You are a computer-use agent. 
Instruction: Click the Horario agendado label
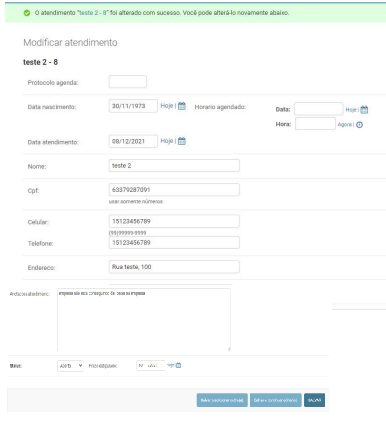coord(220,107)
